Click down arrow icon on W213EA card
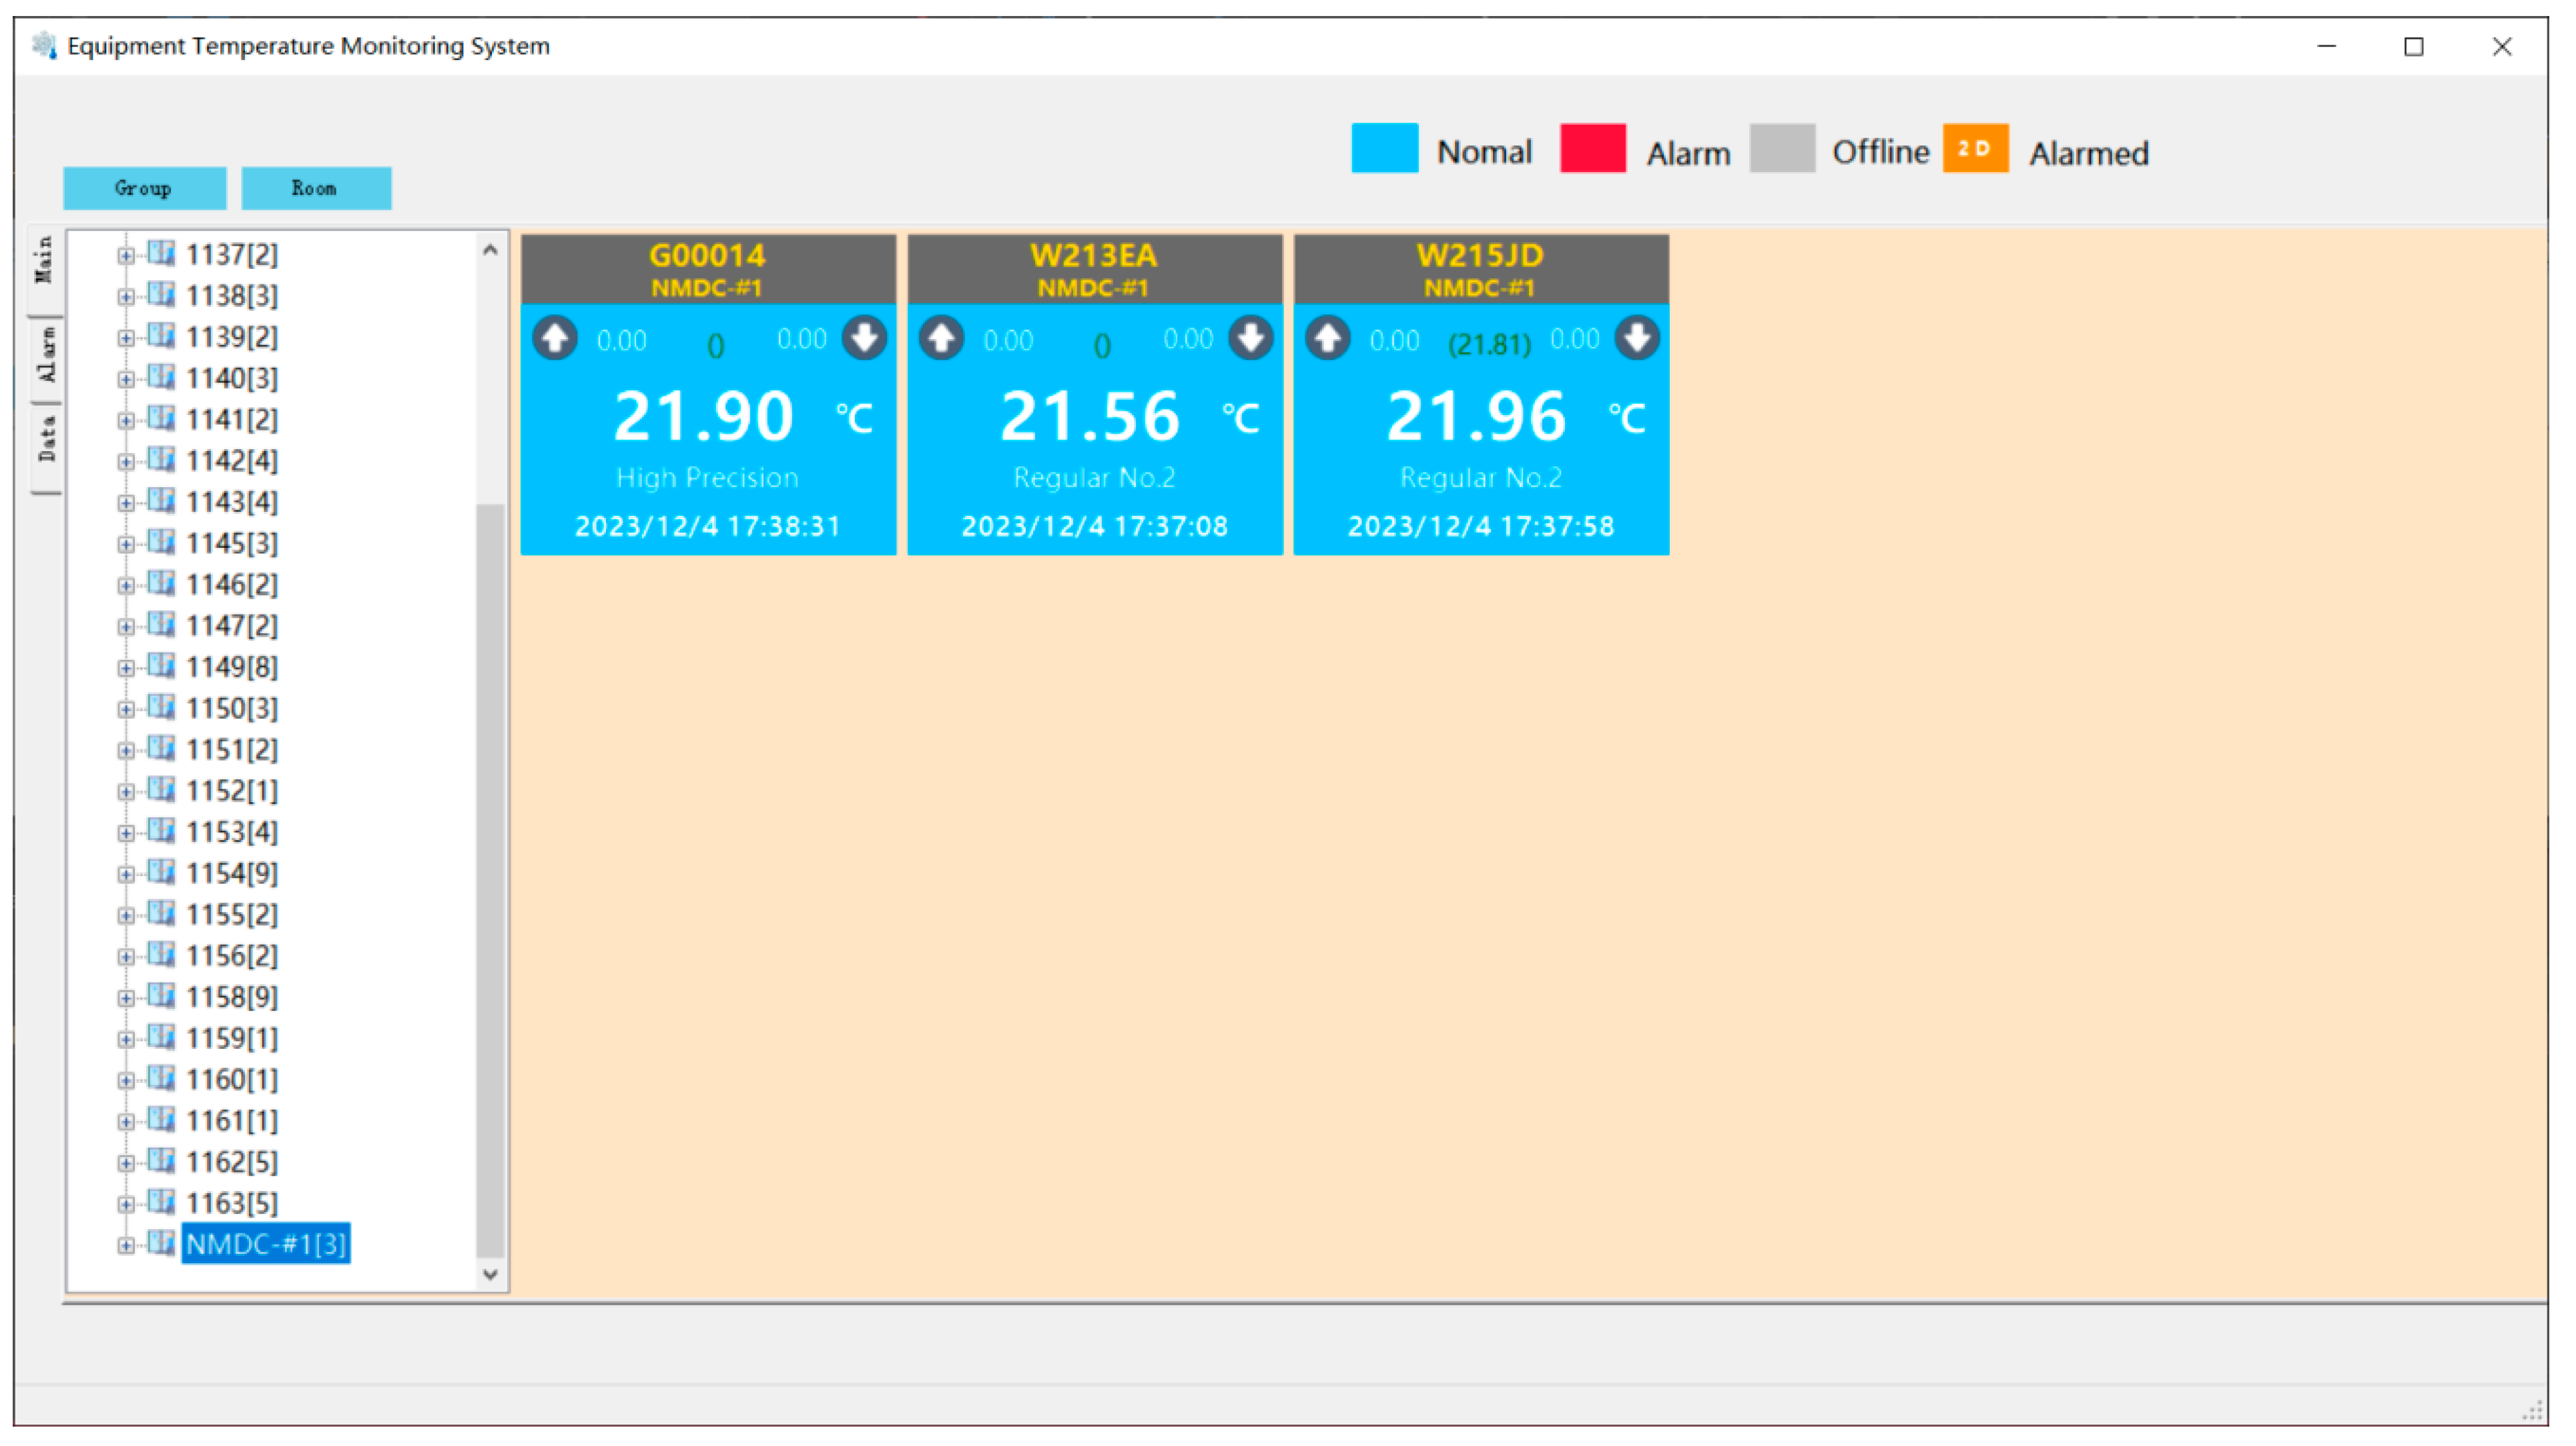The height and width of the screenshot is (1446, 2576). (1251, 338)
